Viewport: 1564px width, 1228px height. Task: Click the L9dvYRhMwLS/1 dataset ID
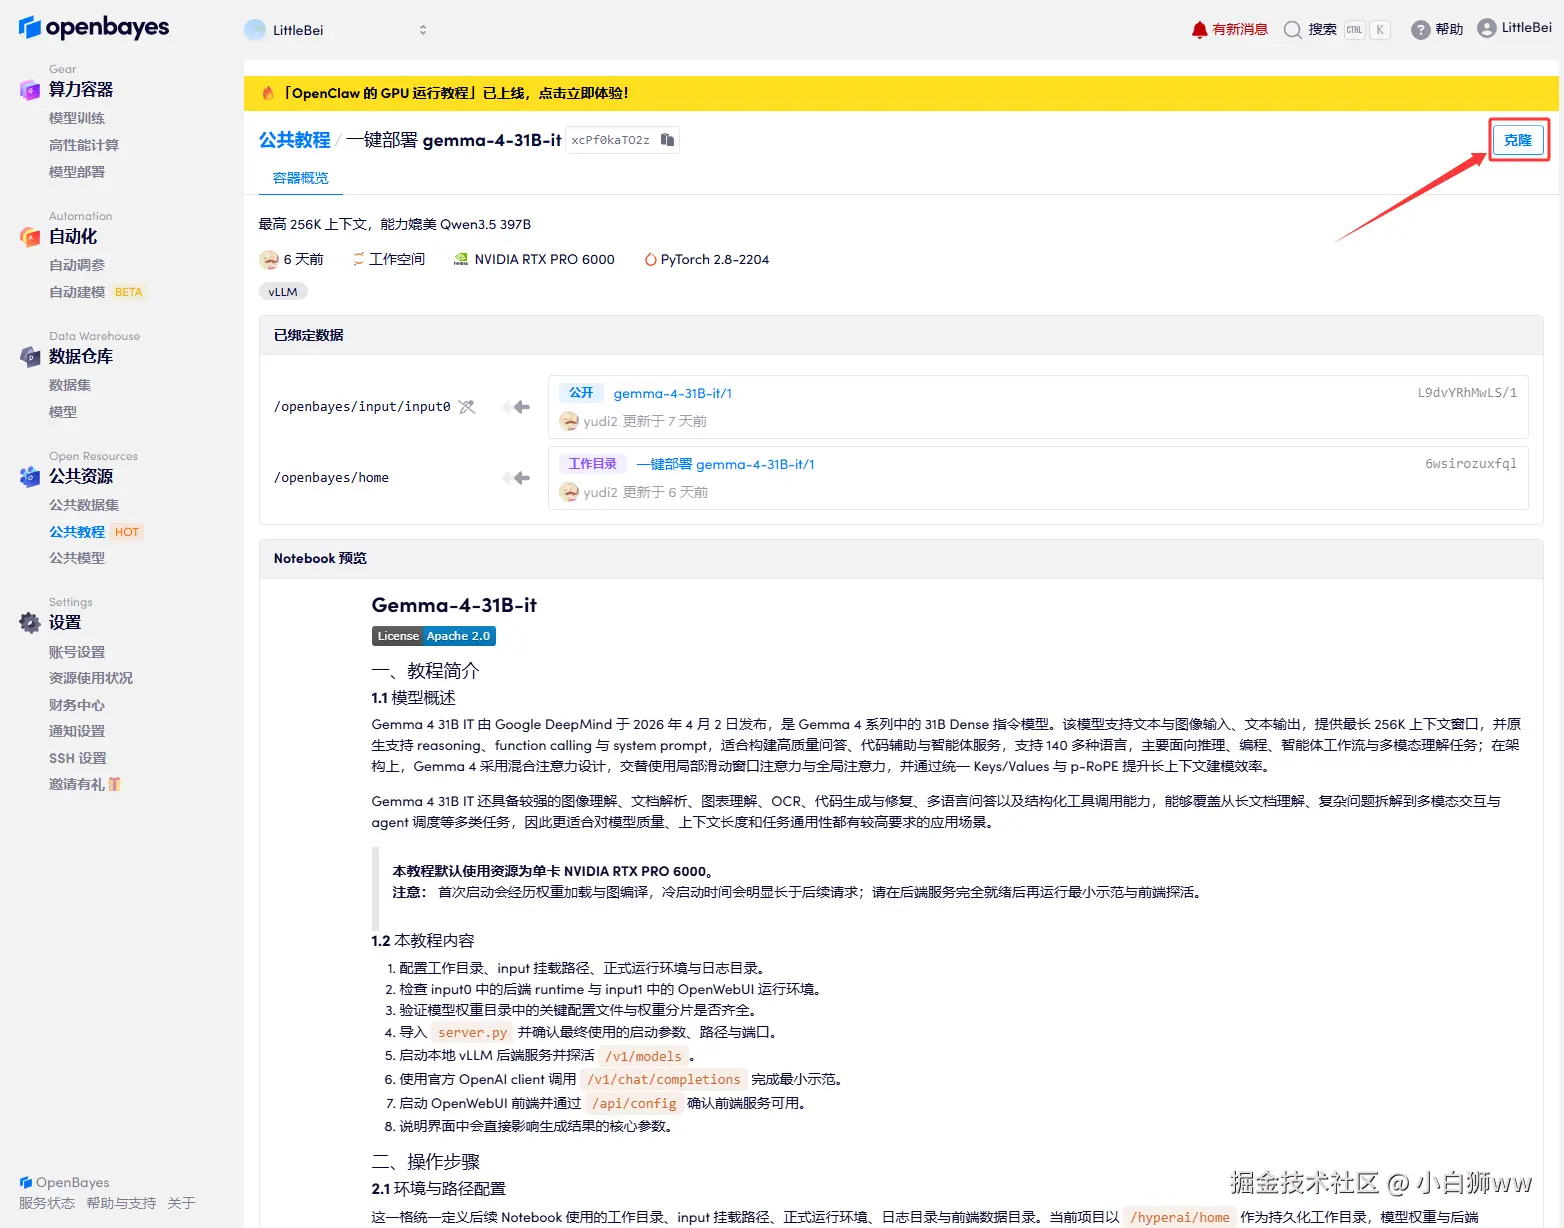click(x=1467, y=392)
